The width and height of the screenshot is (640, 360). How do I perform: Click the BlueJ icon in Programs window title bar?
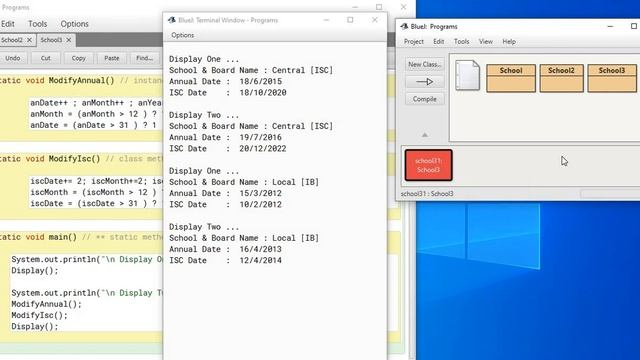pos(404,26)
